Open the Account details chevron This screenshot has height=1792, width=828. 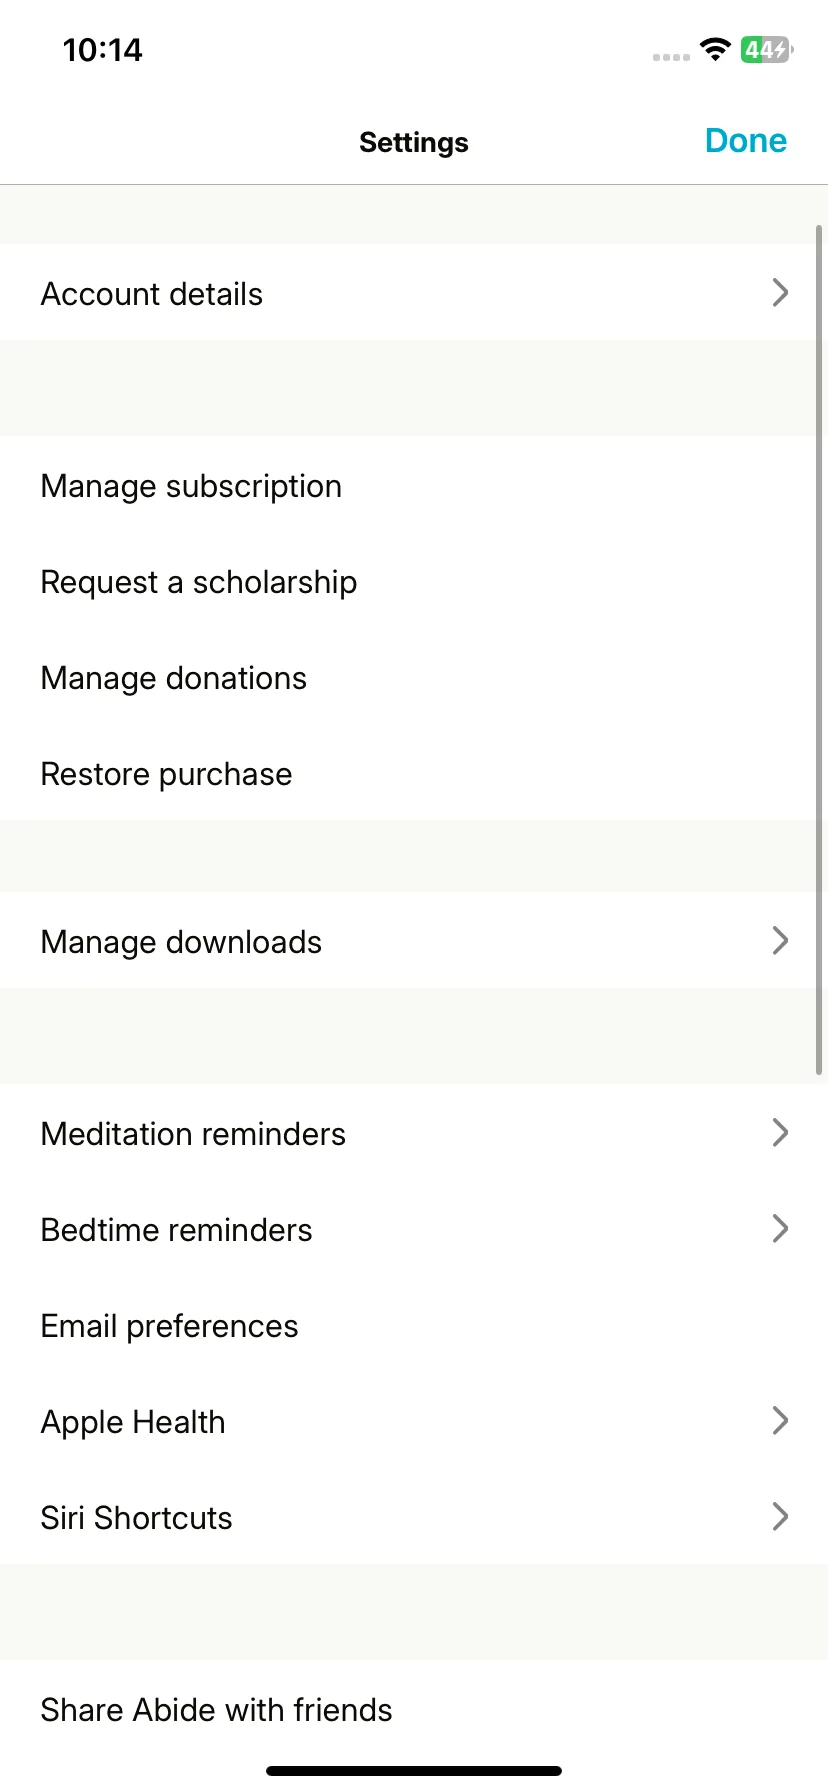781,292
